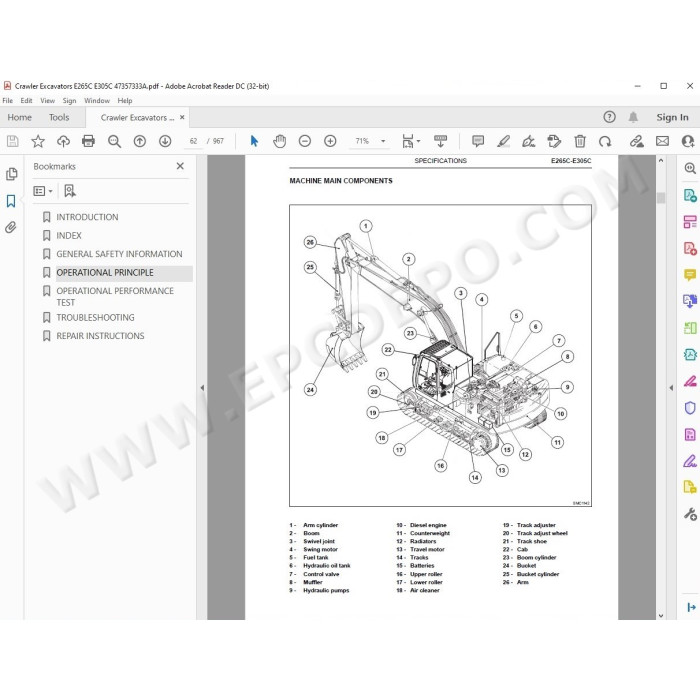Open the Sign menu
The height and width of the screenshot is (700, 700).
[x=69, y=101]
